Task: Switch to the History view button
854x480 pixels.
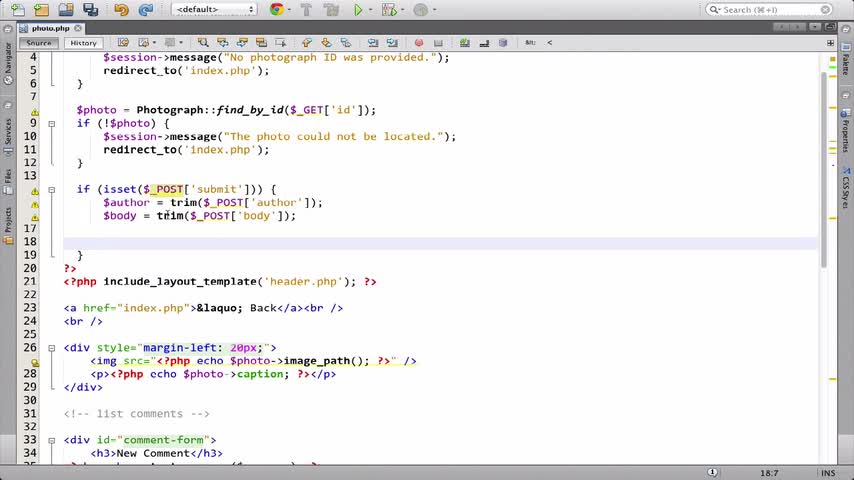Action: 83,42
